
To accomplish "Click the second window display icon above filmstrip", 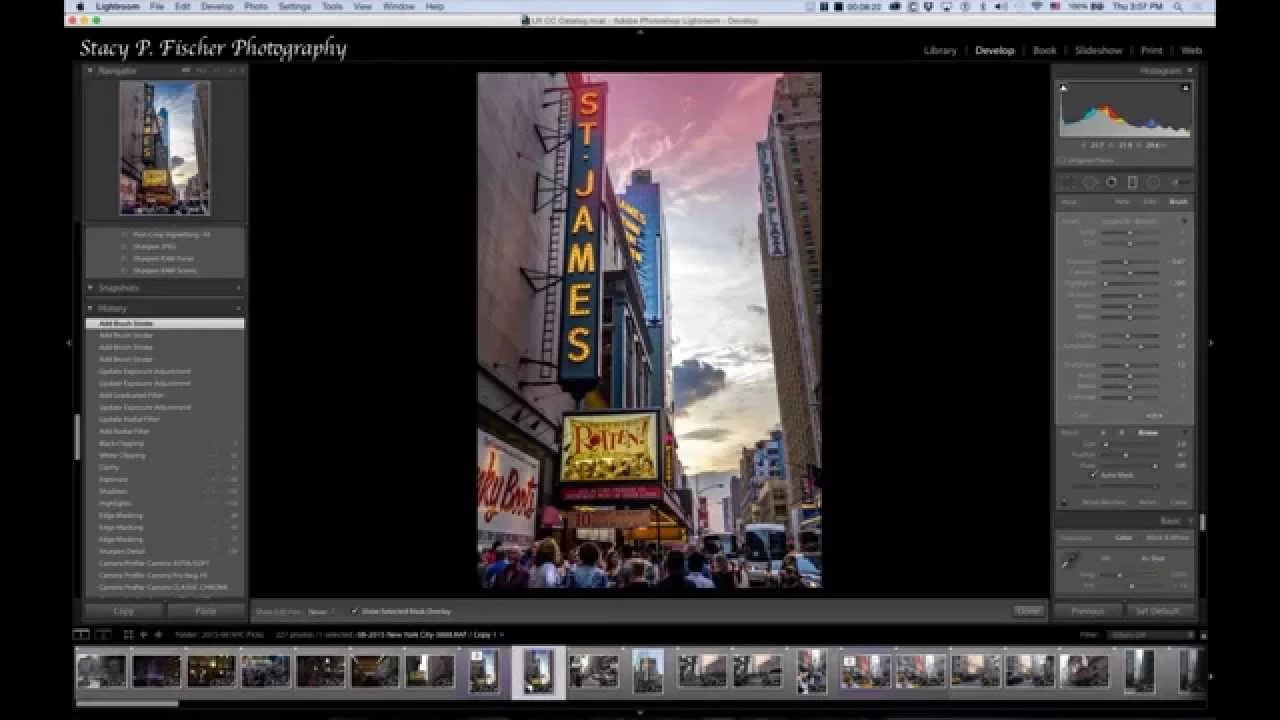I will pos(104,634).
